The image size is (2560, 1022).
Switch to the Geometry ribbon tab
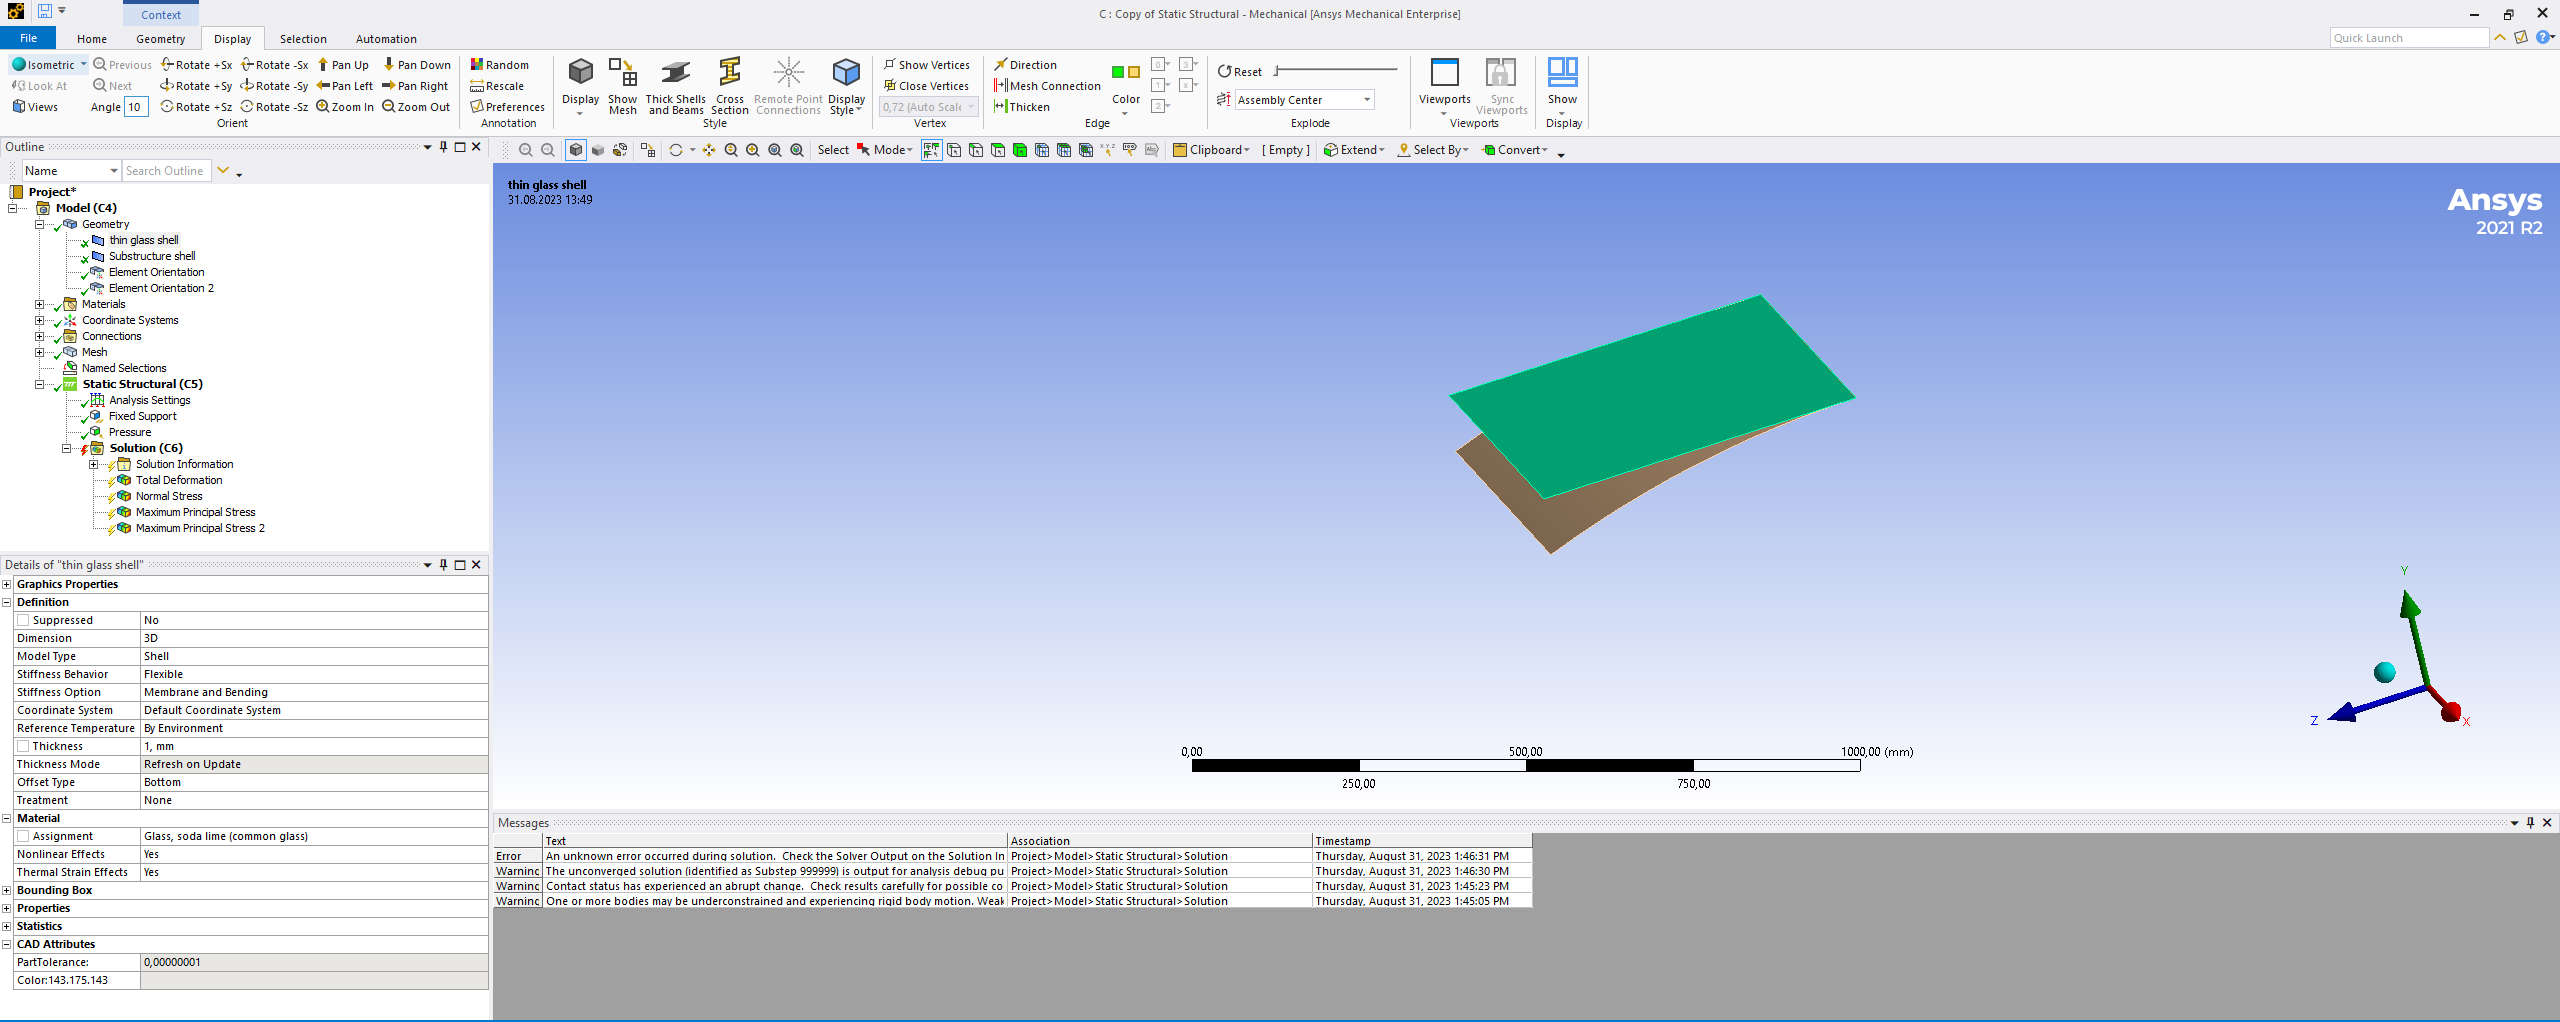pos(160,39)
